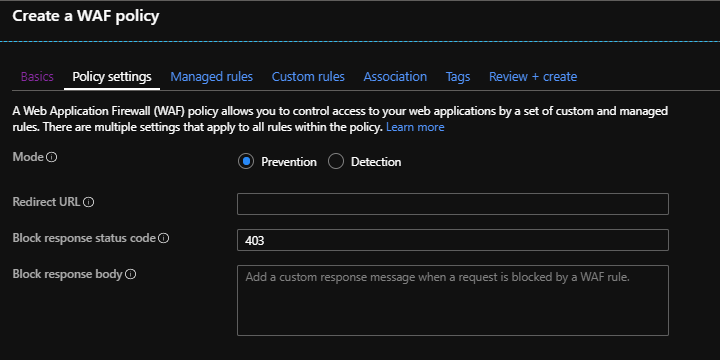Click info icon for Block response status code
The width and height of the screenshot is (720, 360).
[x=164, y=238]
